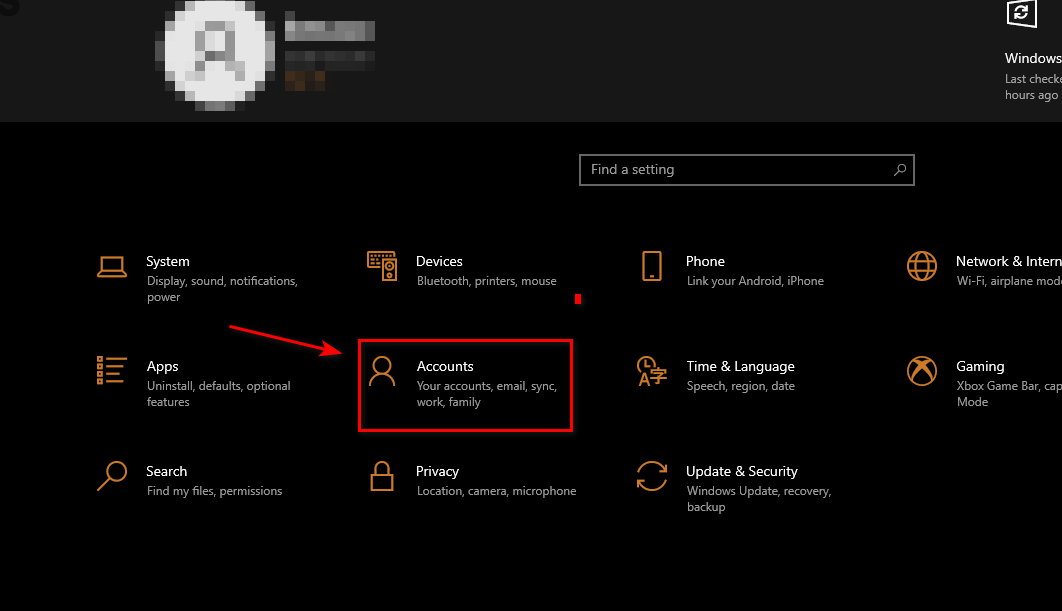Open the Privacy padlock icon
This screenshot has width=1062, height=611.
click(x=382, y=476)
